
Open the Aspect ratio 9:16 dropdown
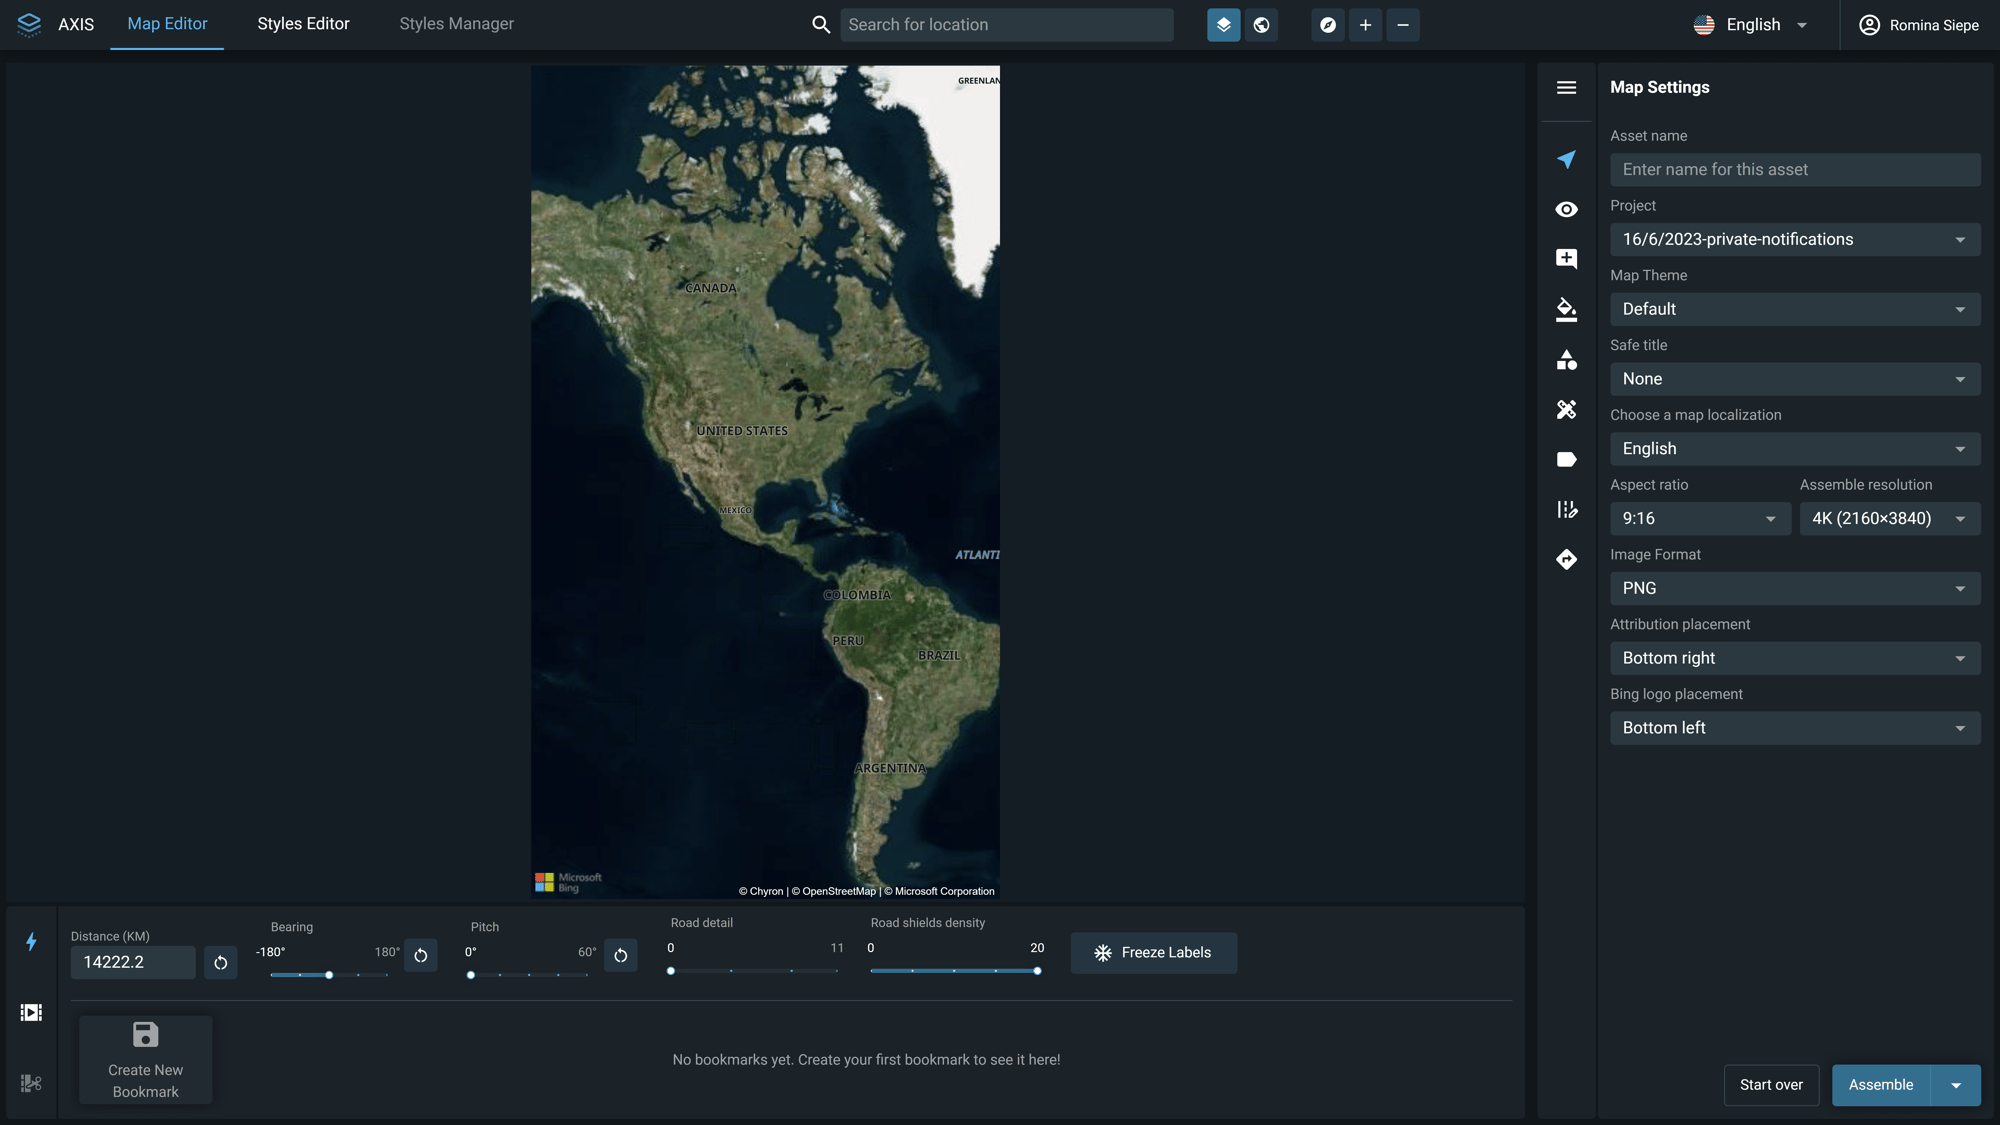click(1699, 519)
